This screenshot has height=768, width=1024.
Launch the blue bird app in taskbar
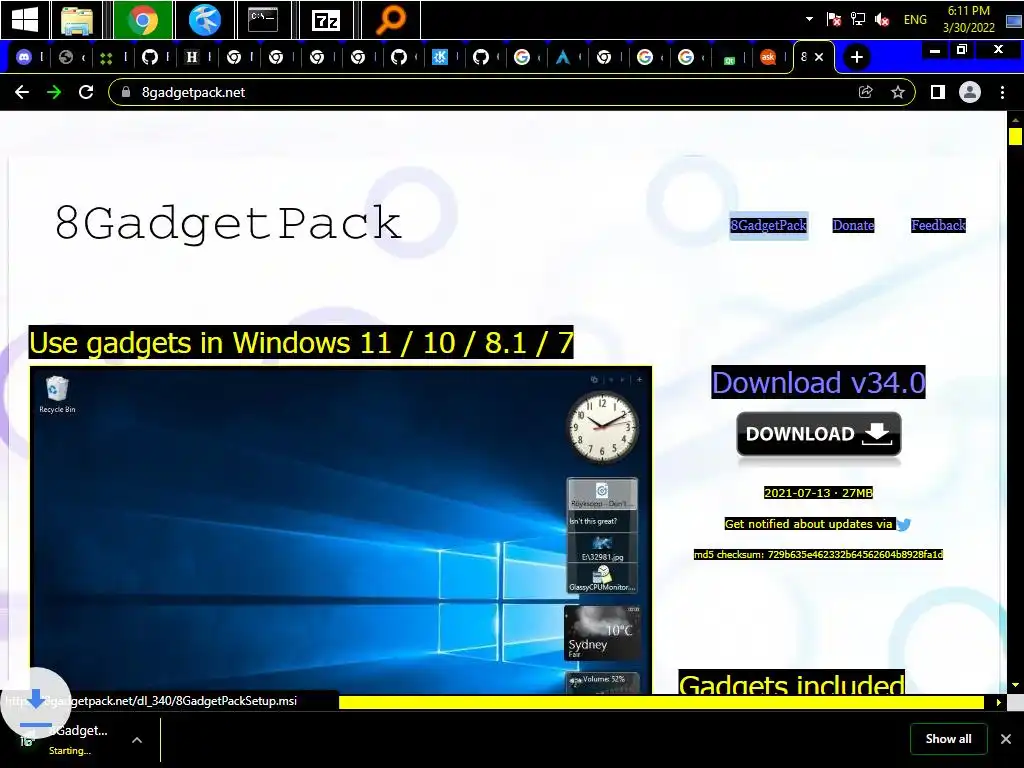point(204,20)
